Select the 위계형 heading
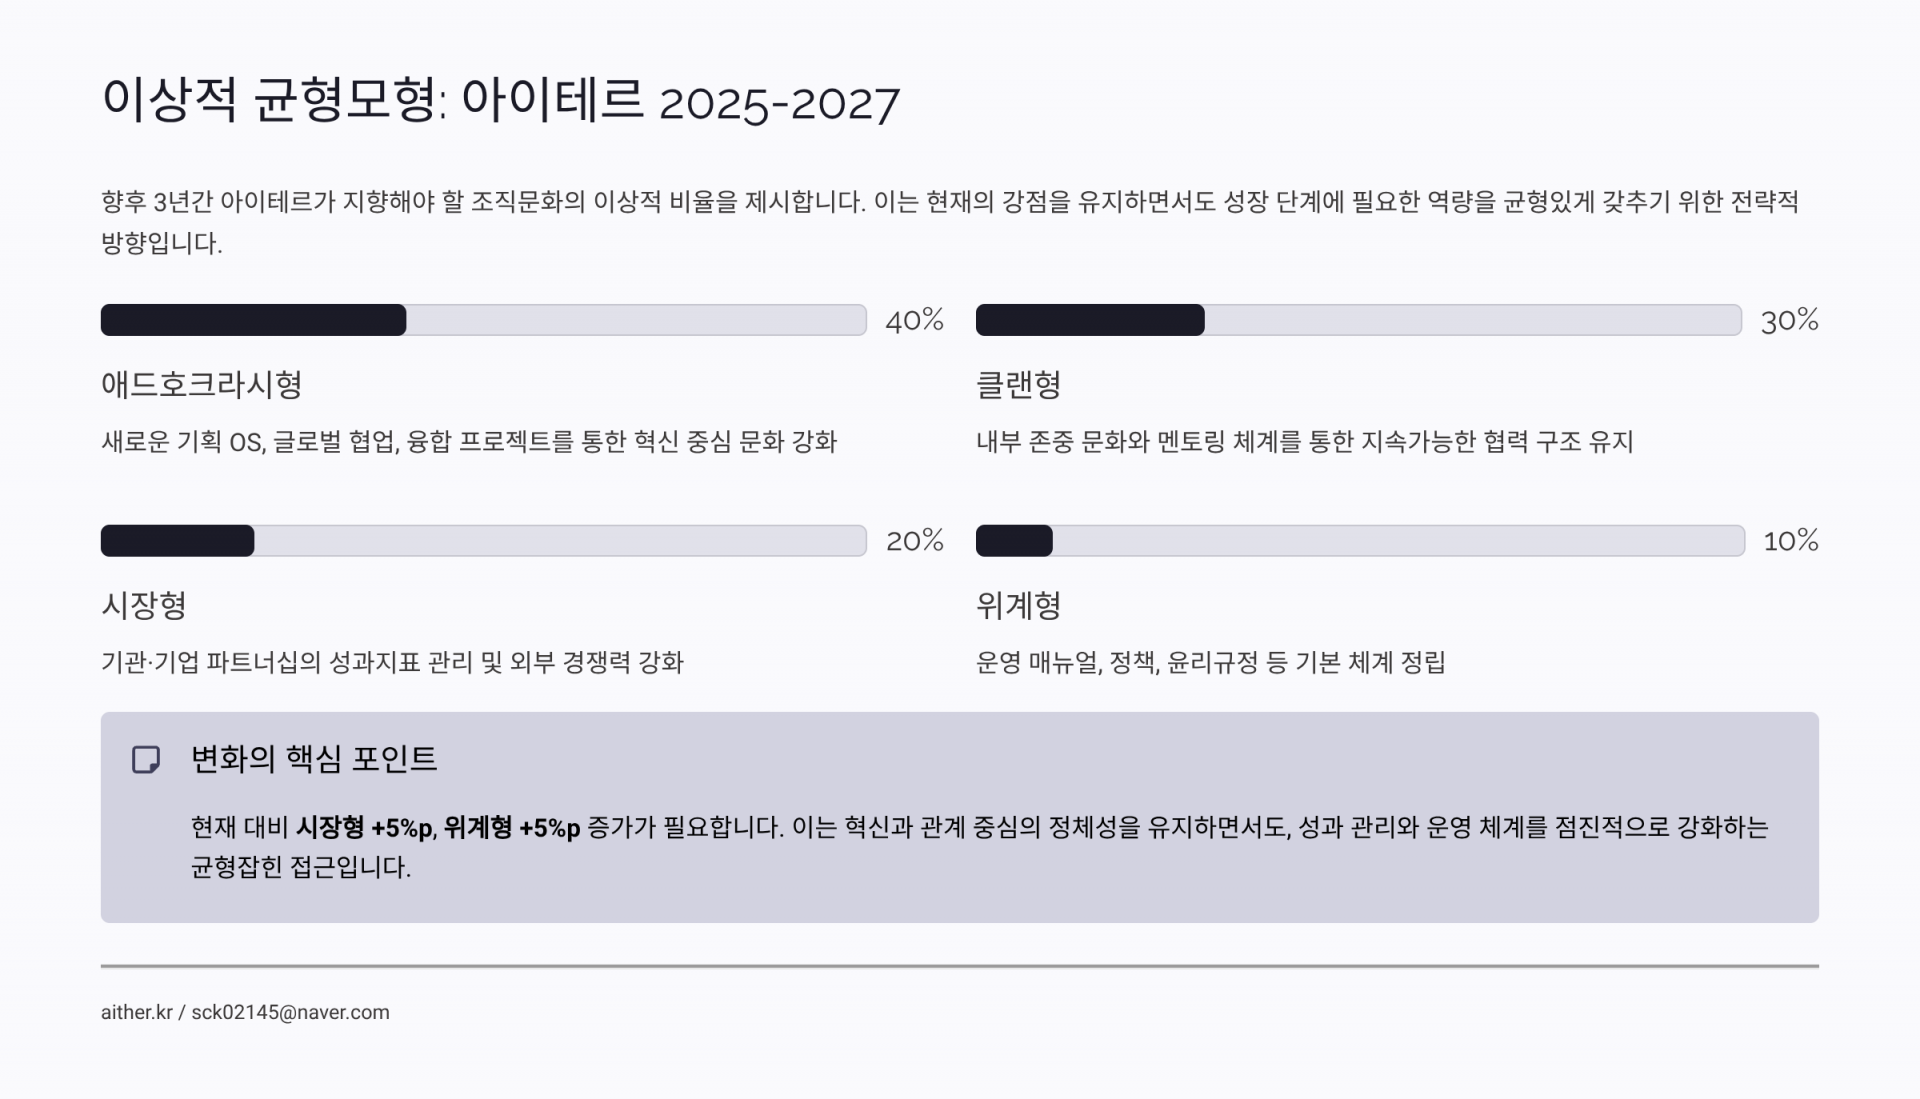 [1018, 605]
